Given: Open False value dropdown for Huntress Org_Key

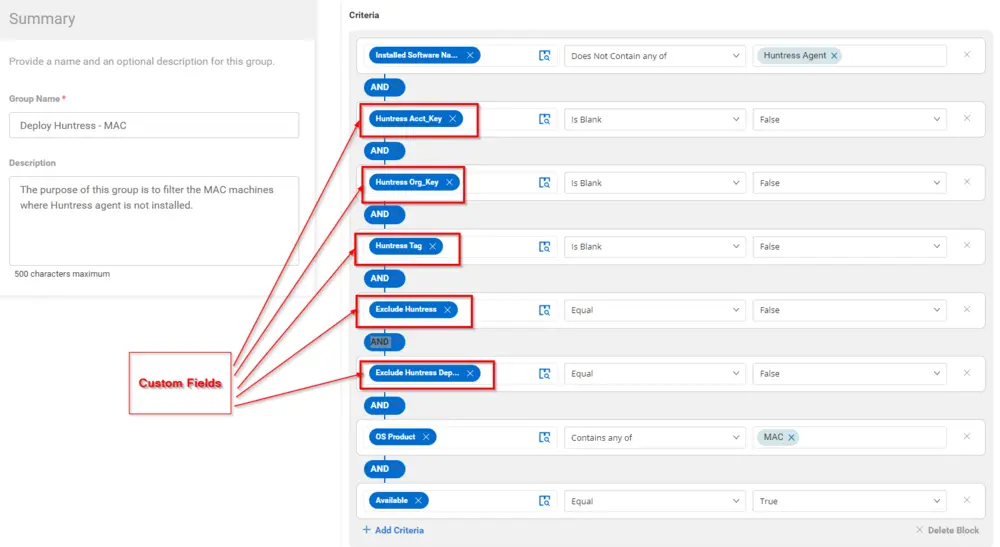Looking at the screenshot, I should pos(849,183).
